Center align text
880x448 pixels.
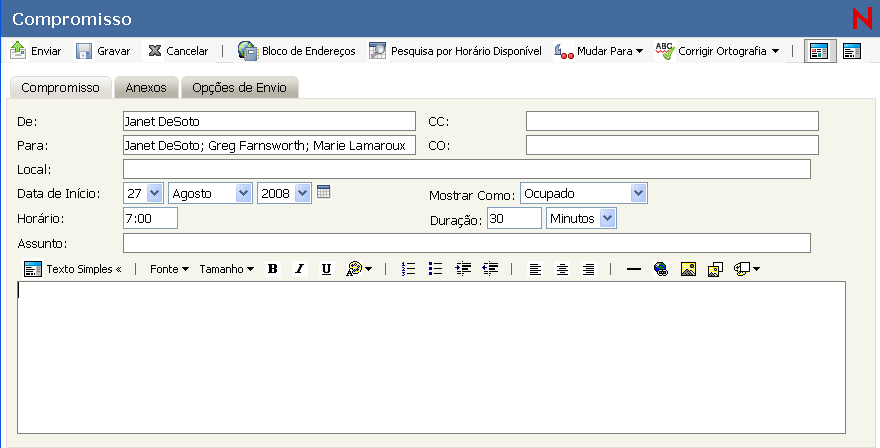tap(562, 269)
